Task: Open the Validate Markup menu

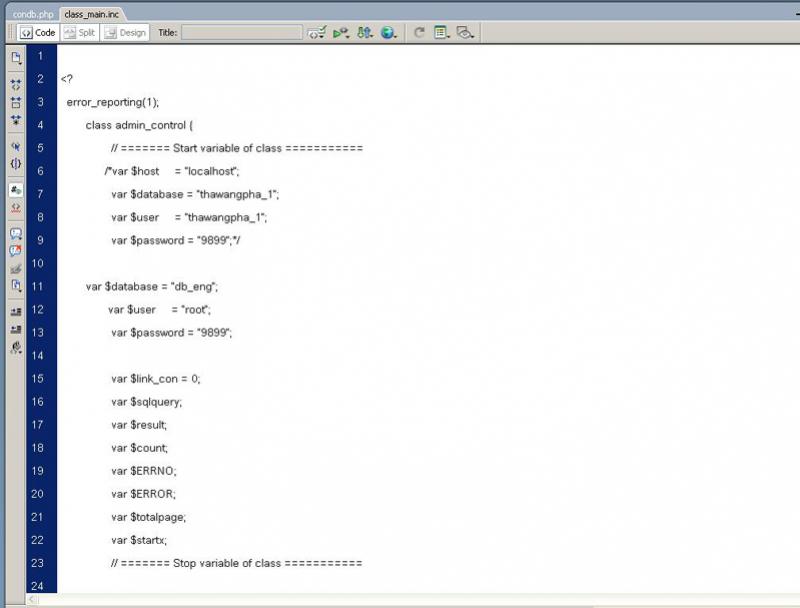Action: click(316, 33)
